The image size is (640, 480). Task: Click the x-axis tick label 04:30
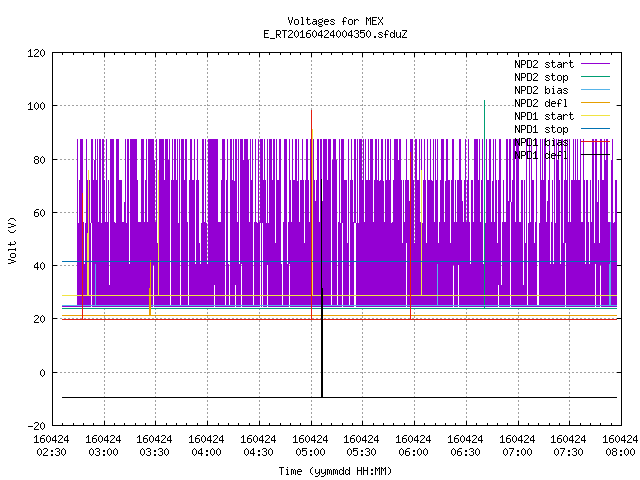258,452
